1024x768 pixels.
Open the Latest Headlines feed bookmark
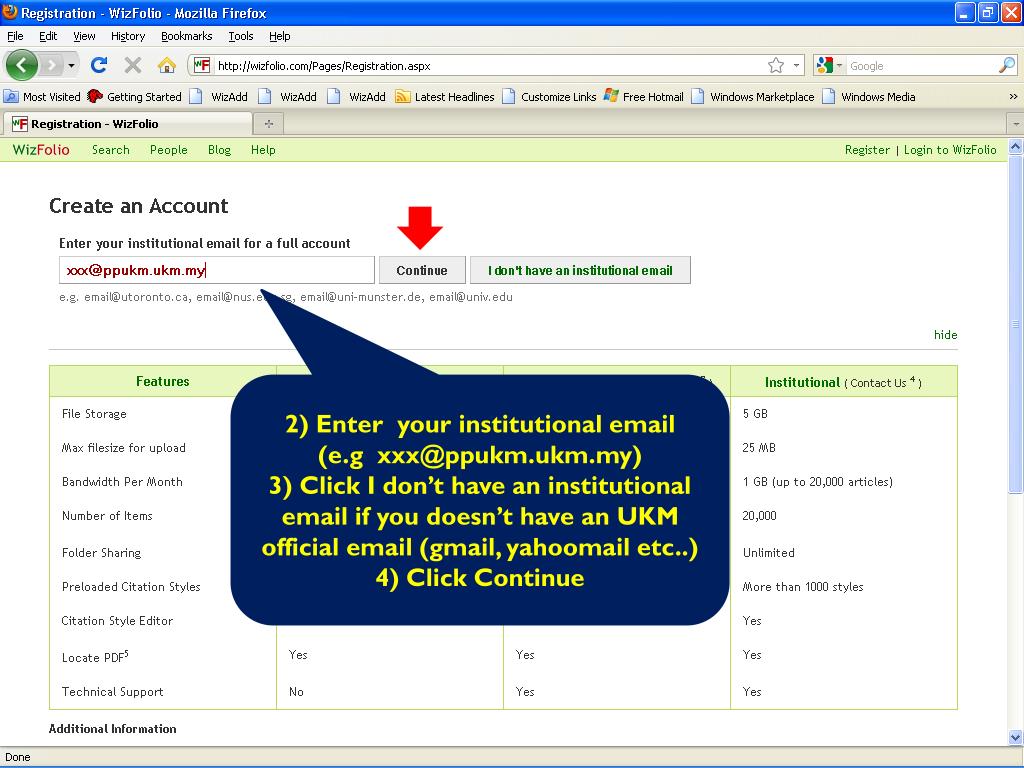click(445, 97)
